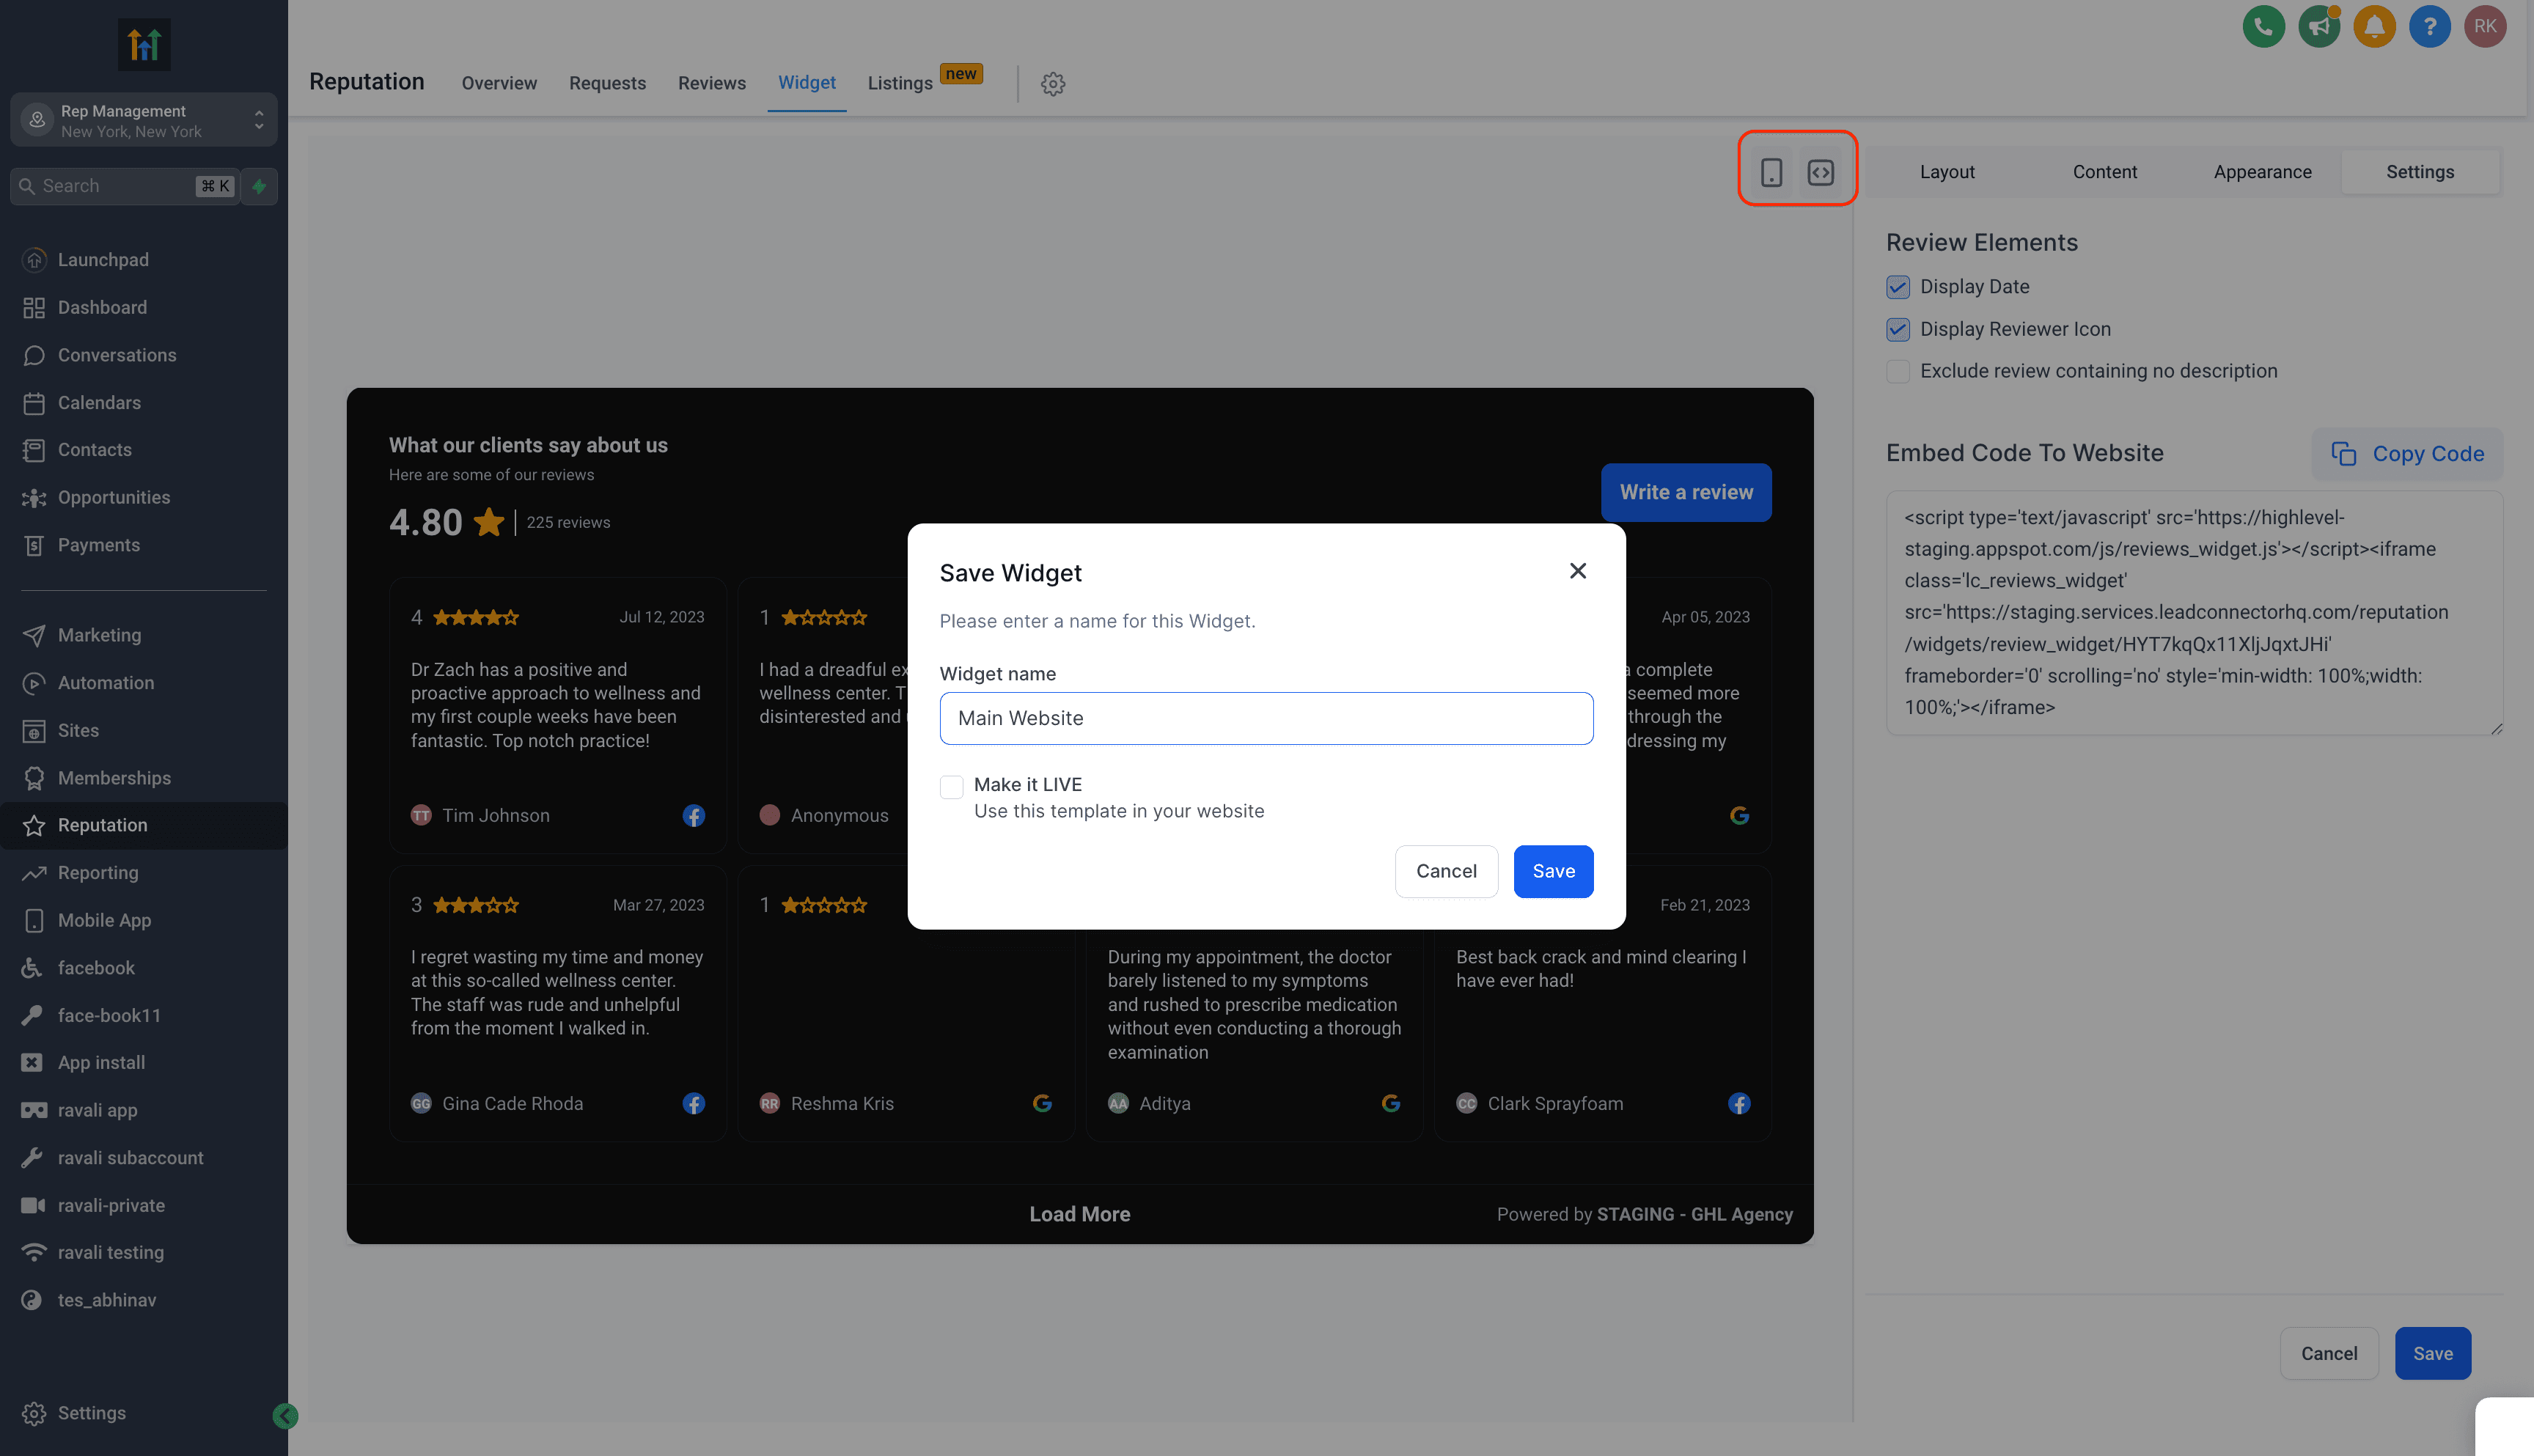Expand Rep Management account switcher
Viewport: 2534px width, 1456px height.
click(144, 120)
